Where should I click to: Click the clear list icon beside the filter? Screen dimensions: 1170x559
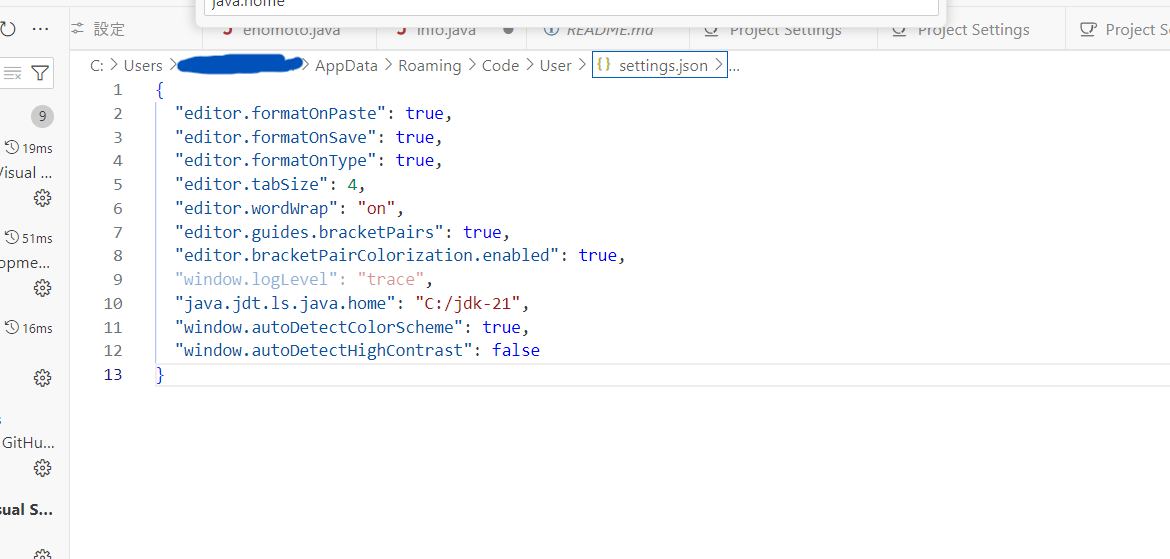click(x=13, y=73)
